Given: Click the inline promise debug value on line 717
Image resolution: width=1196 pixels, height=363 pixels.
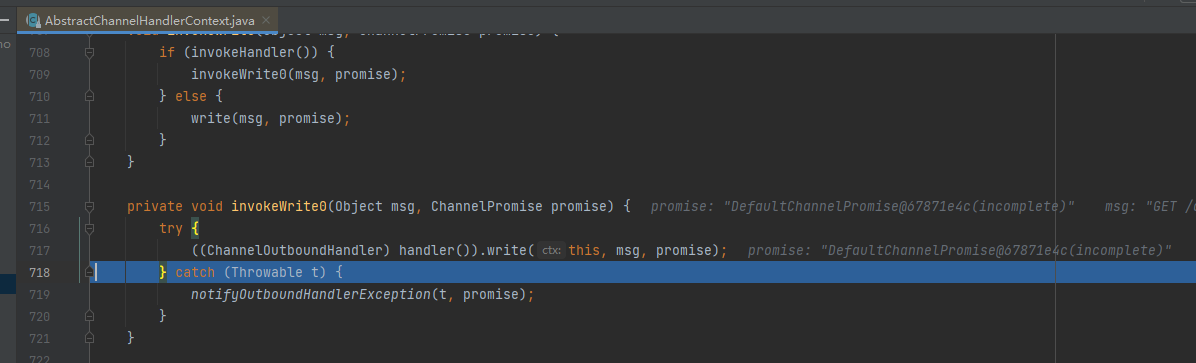Looking at the screenshot, I should tap(960, 250).
